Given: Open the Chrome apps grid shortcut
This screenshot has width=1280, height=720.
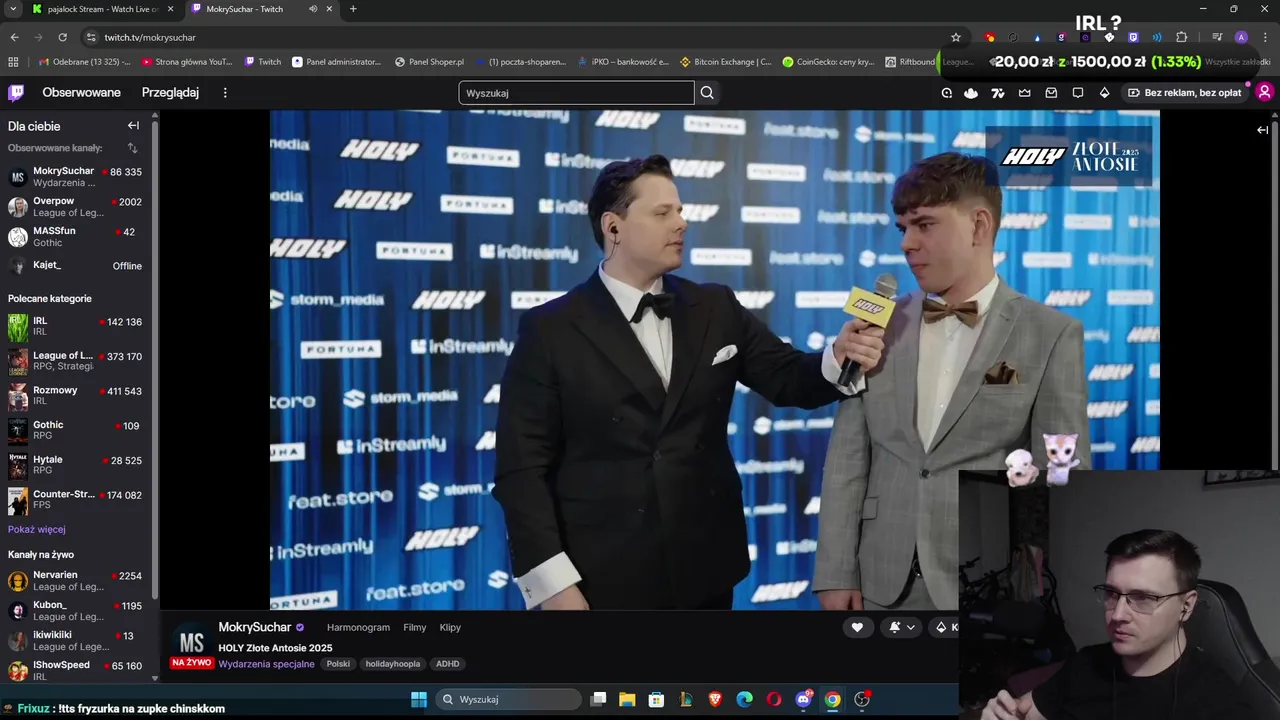Looking at the screenshot, I should (13, 61).
